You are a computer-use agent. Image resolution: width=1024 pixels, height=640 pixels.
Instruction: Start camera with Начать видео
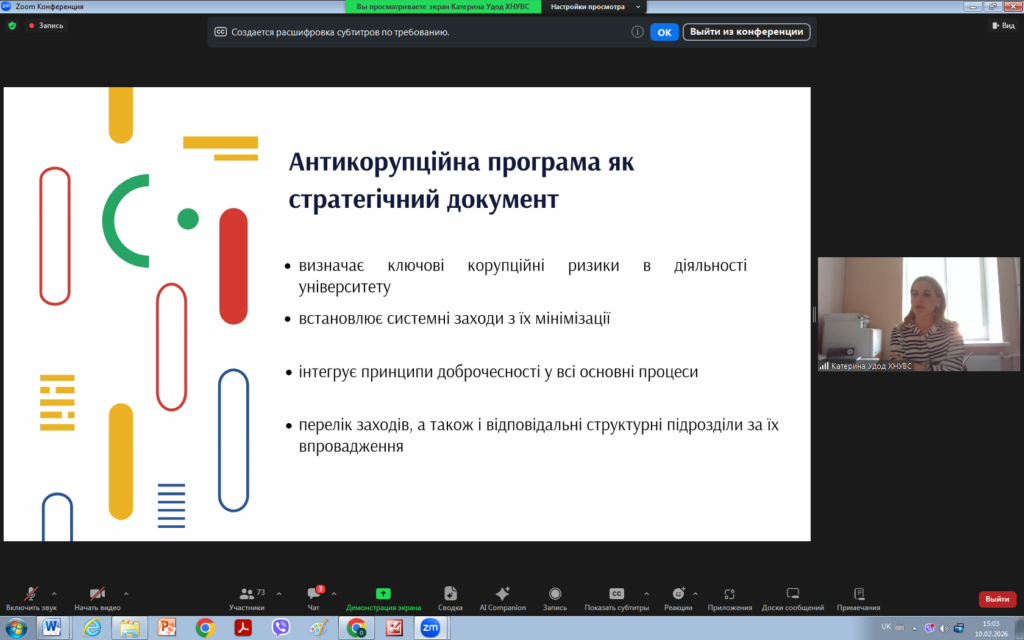97,594
